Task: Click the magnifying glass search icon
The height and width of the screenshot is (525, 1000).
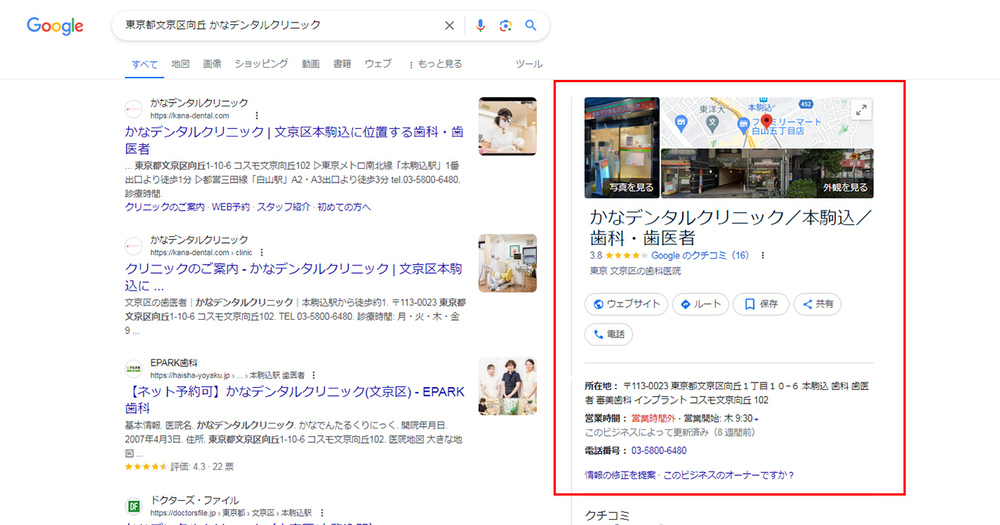Action: (x=531, y=25)
